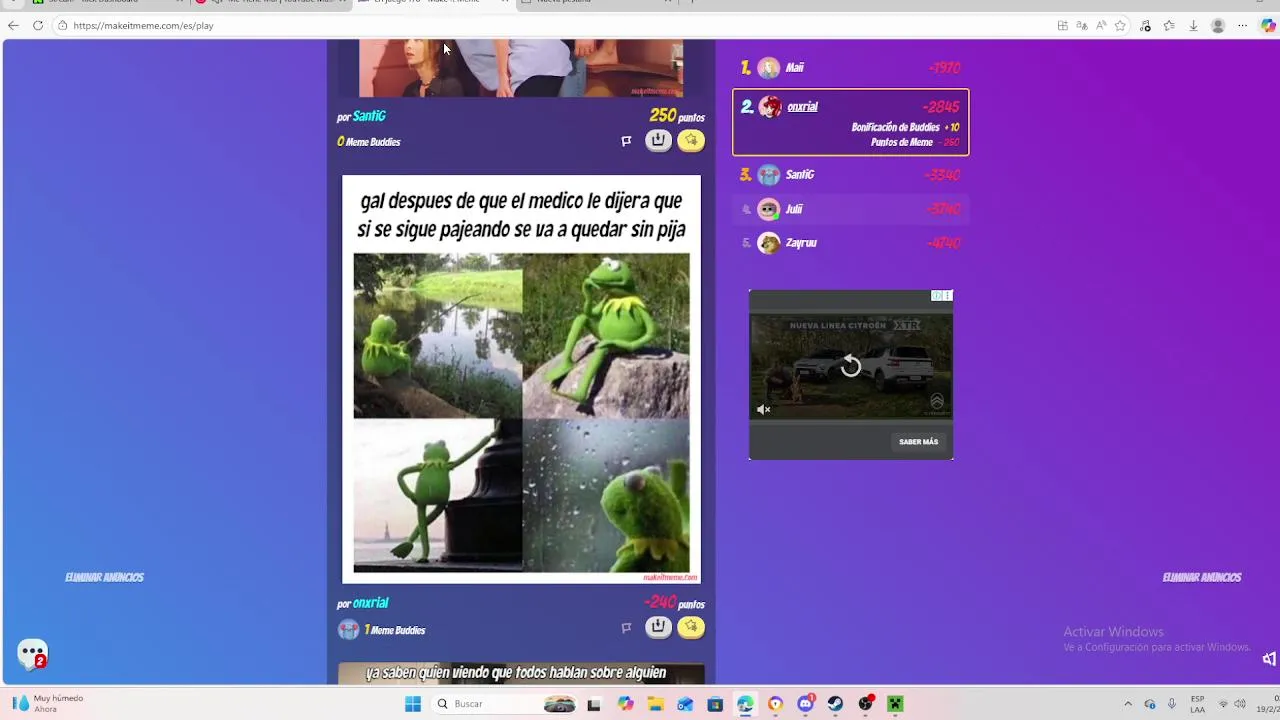Viewport: 1280px width, 720px height.
Task: Open chat bubble with 2 notifications
Action: click(33, 654)
